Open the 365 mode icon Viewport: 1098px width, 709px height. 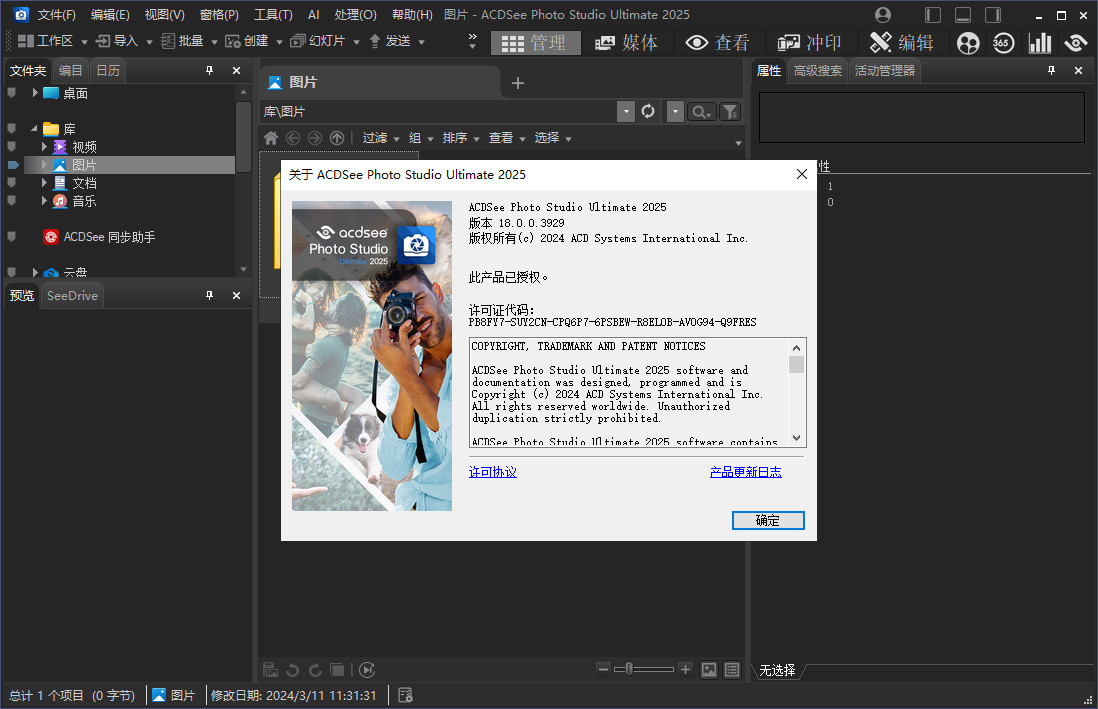coord(1004,42)
